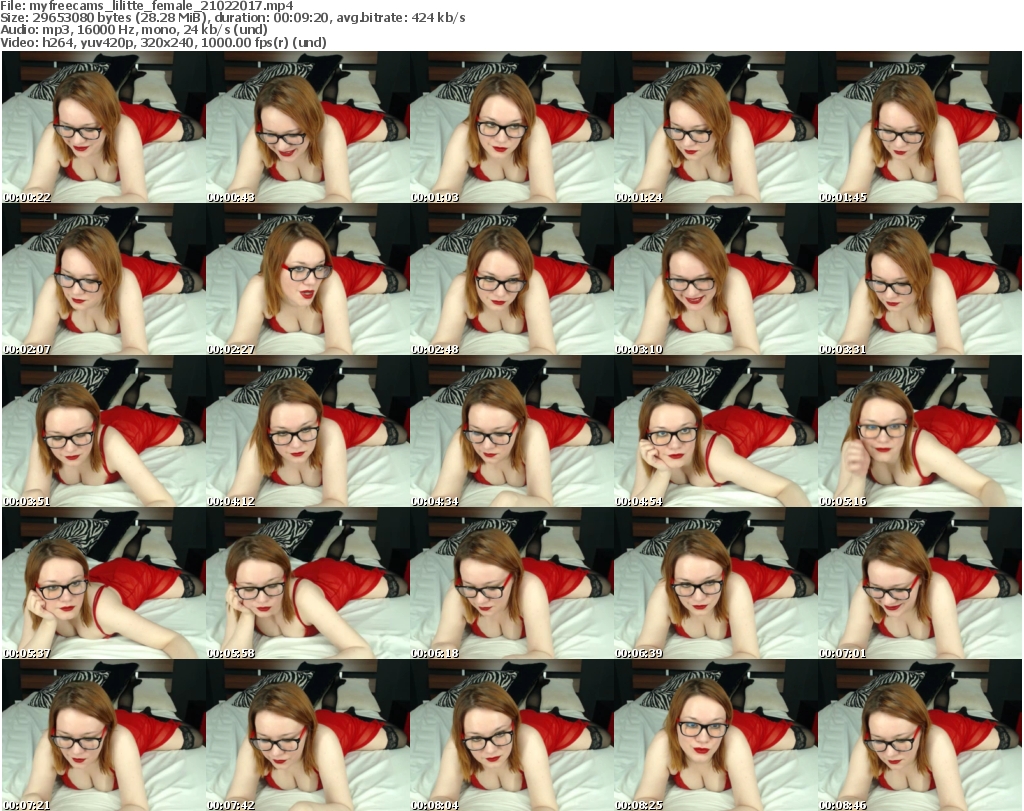Open the frame stamped 00:02:07

pyautogui.click(x=104, y=279)
